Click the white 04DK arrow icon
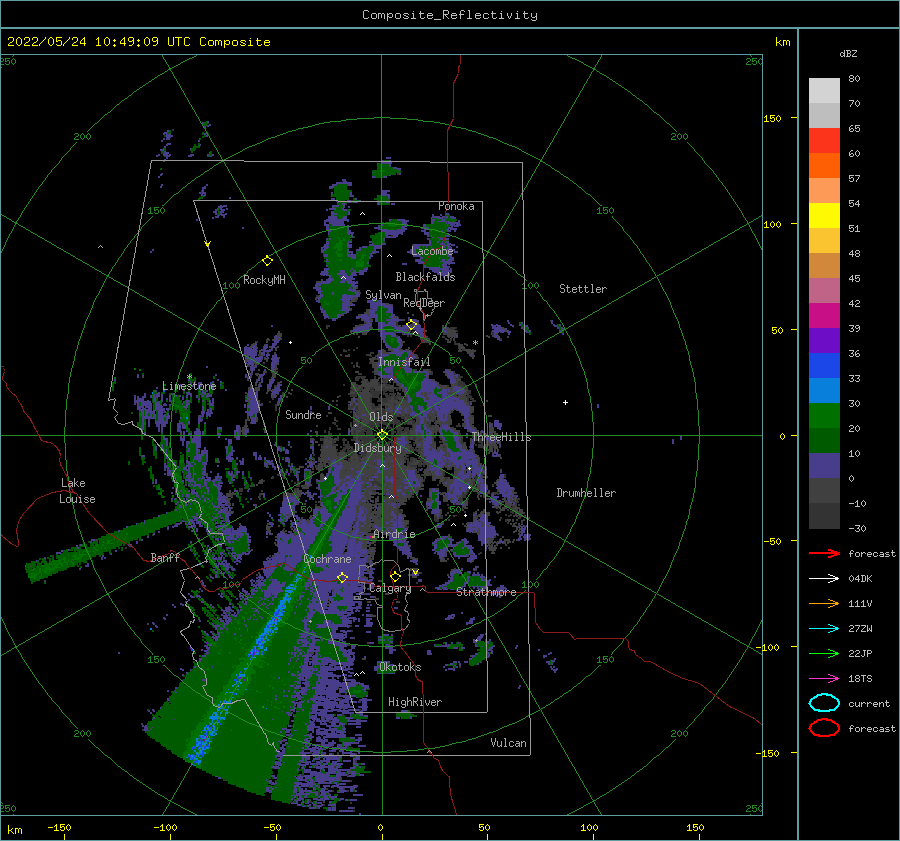Image resolution: width=900 pixels, height=841 pixels. pyautogui.click(x=824, y=578)
